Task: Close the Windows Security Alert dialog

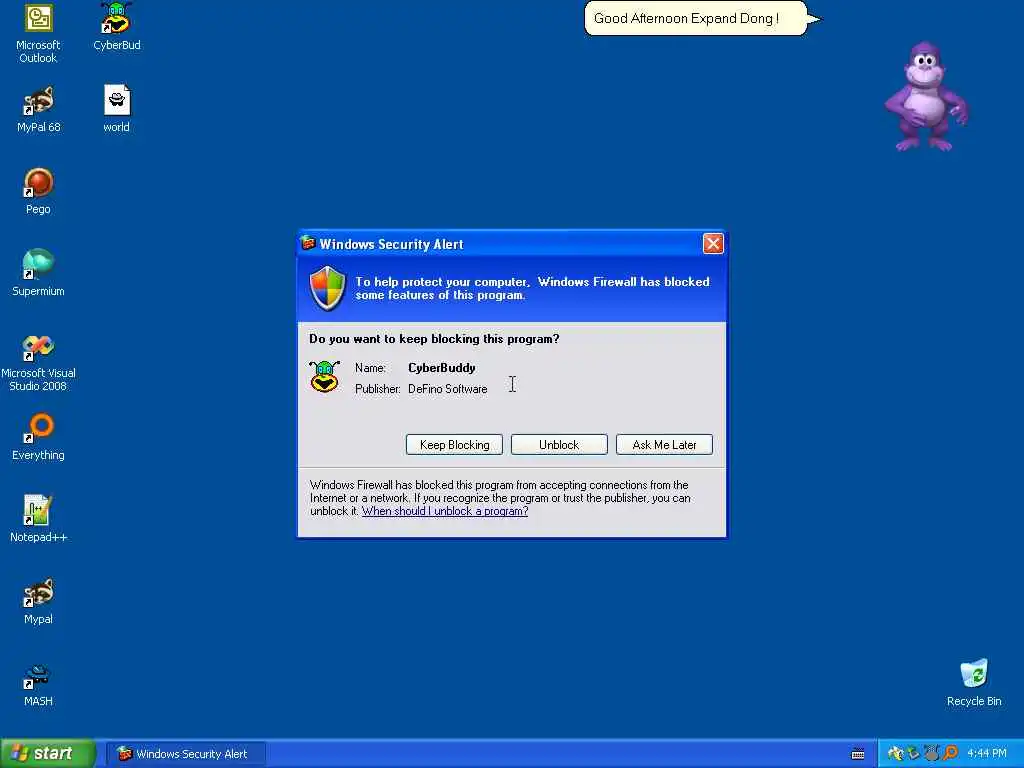Action: coord(713,244)
